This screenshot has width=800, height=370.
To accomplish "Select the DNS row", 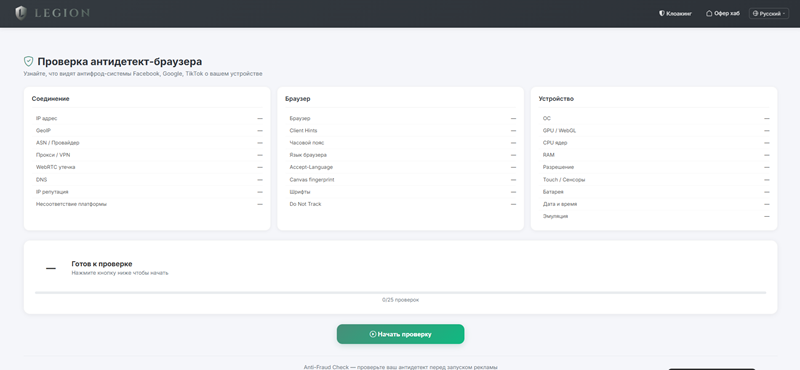I will (x=147, y=180).
